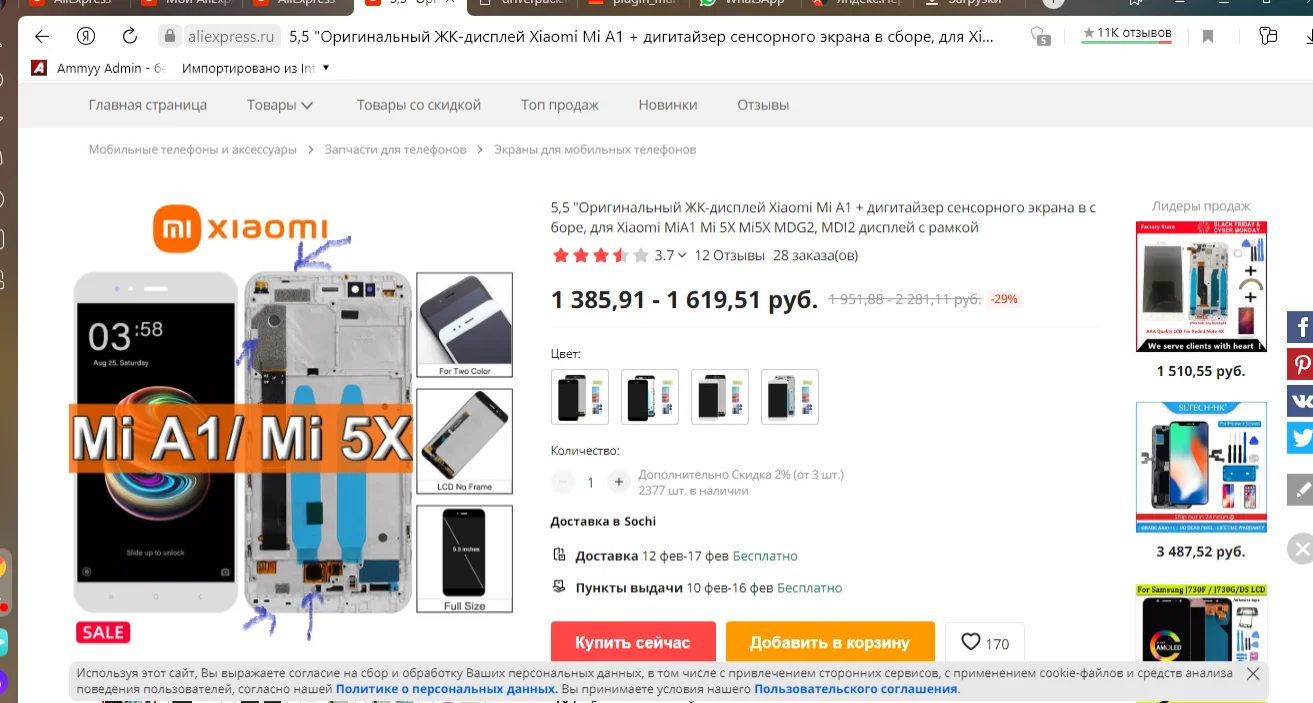
Task: Increase quantity with the plus stepper
Action: pos(619,482)
